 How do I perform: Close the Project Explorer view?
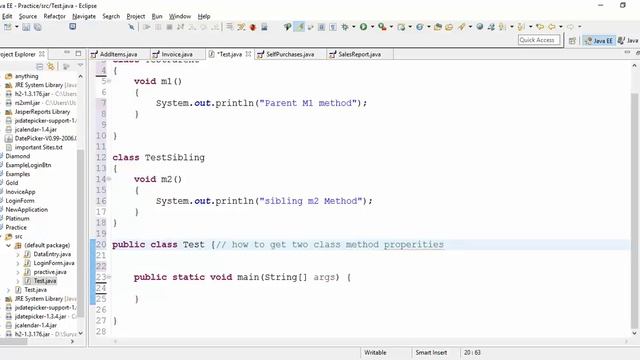tap(42, 54)
